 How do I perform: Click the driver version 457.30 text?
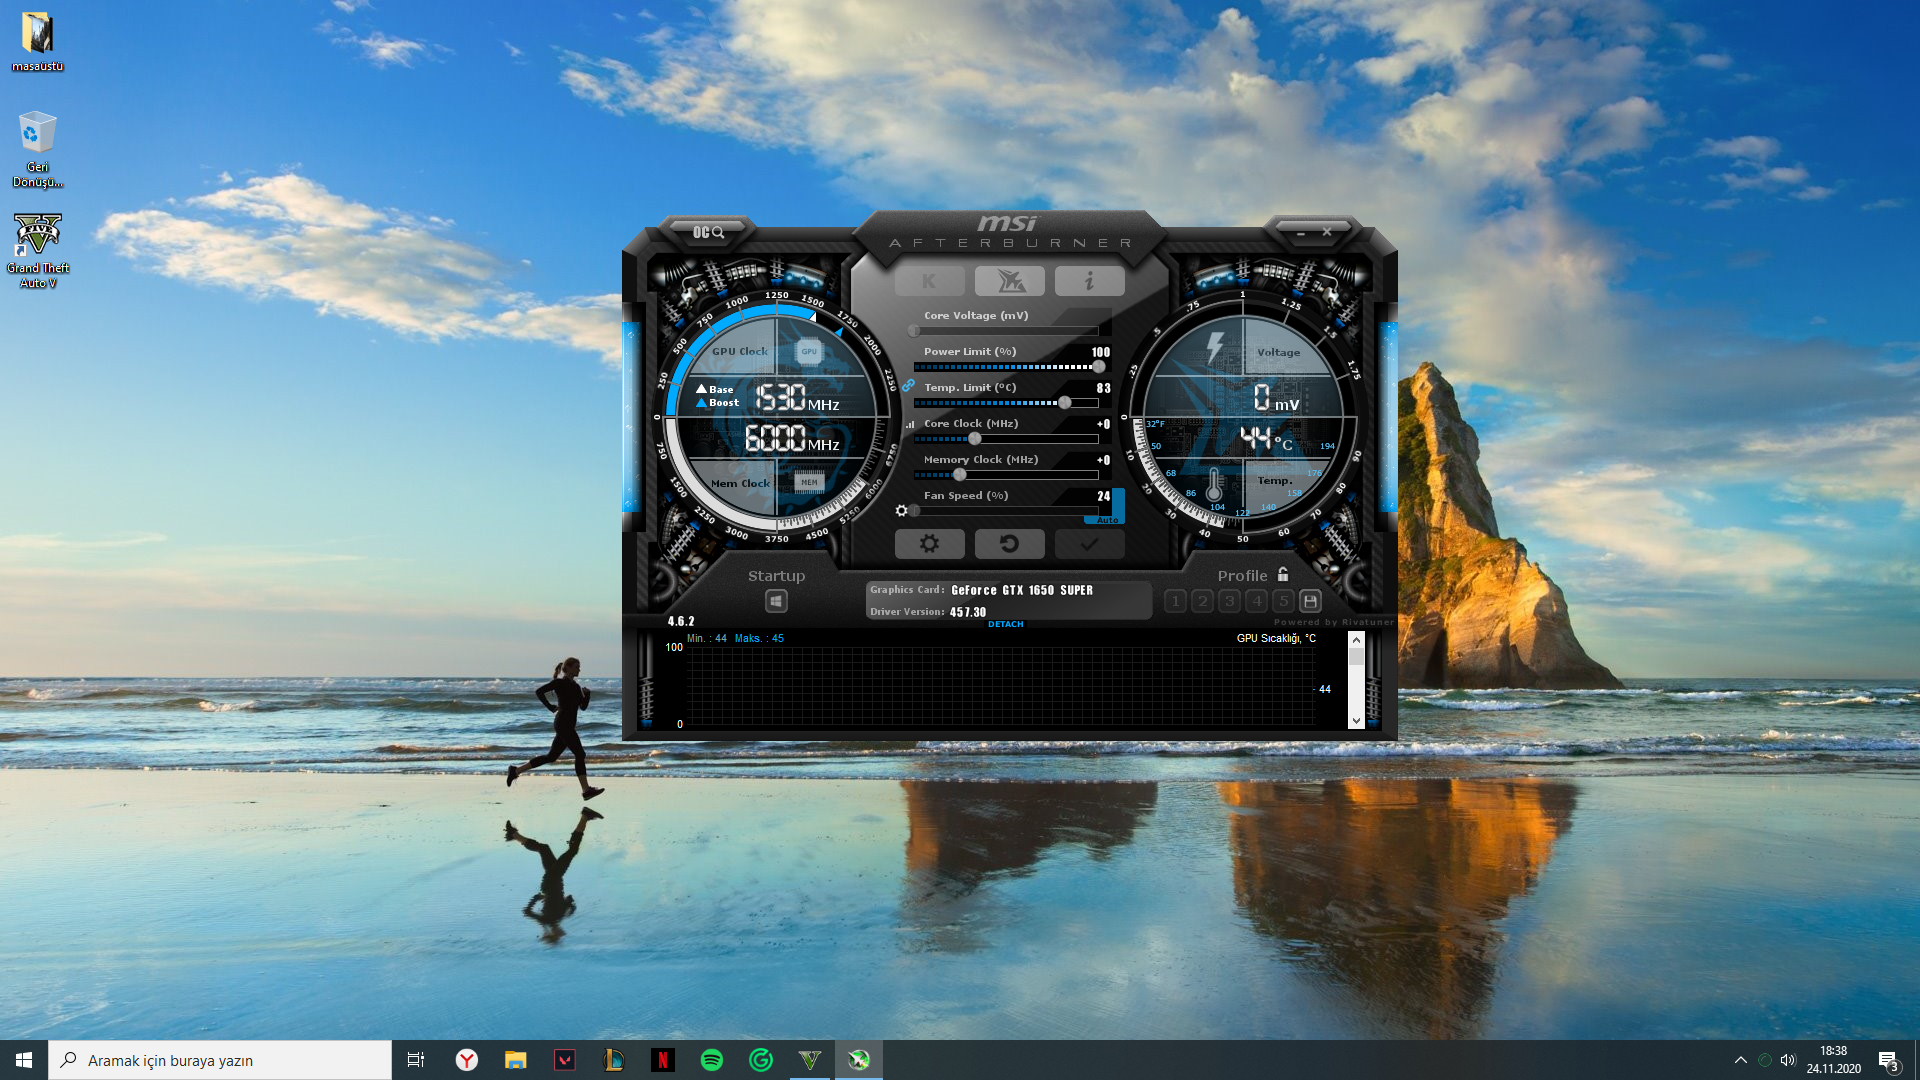pyautogui.click(x=967, y=612)
